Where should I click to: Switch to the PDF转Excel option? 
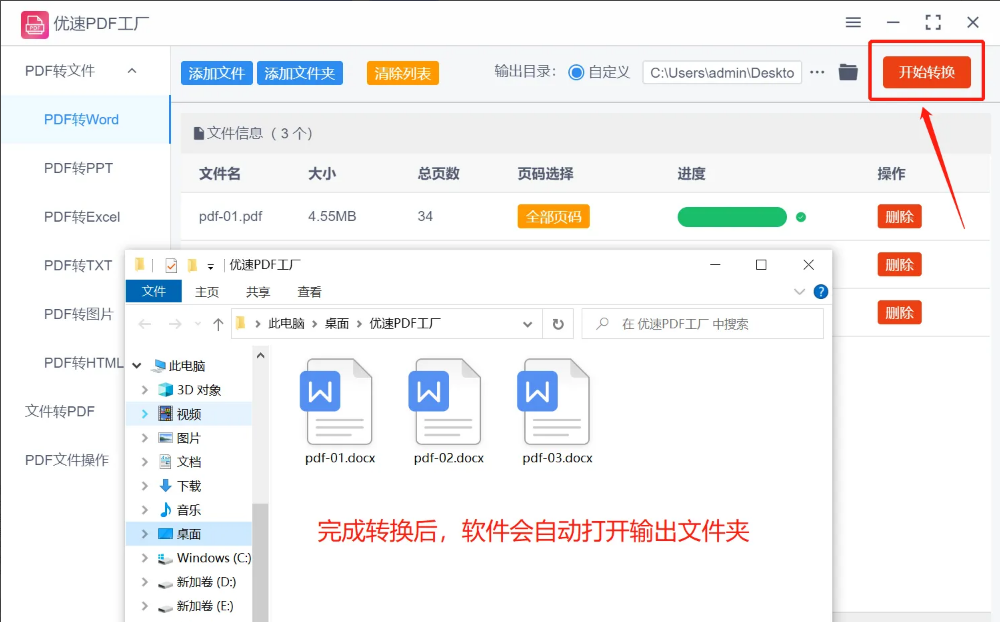pos(82,217)
